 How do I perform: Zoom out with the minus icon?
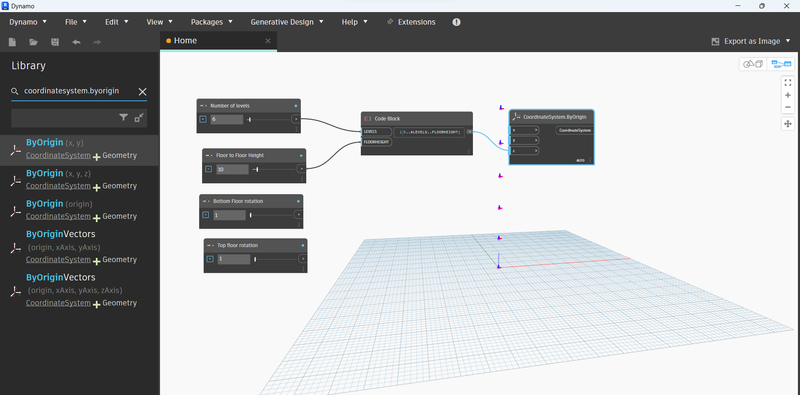click(x=788, y=107)
